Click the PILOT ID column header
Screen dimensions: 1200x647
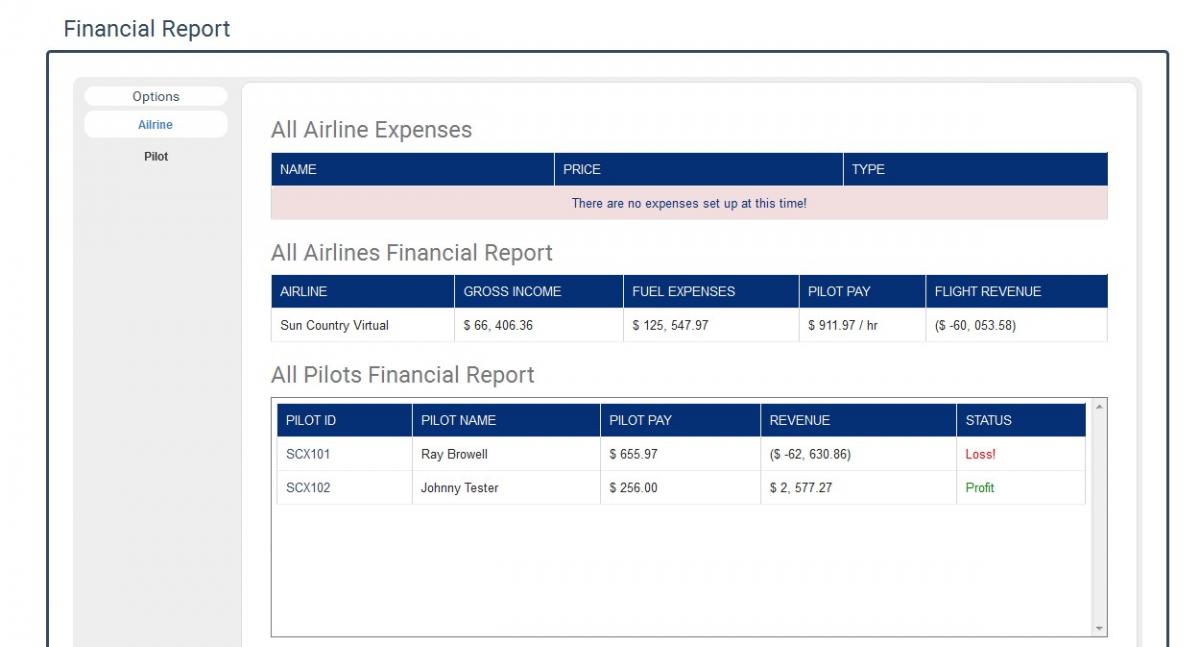click(x=344, y=420)
